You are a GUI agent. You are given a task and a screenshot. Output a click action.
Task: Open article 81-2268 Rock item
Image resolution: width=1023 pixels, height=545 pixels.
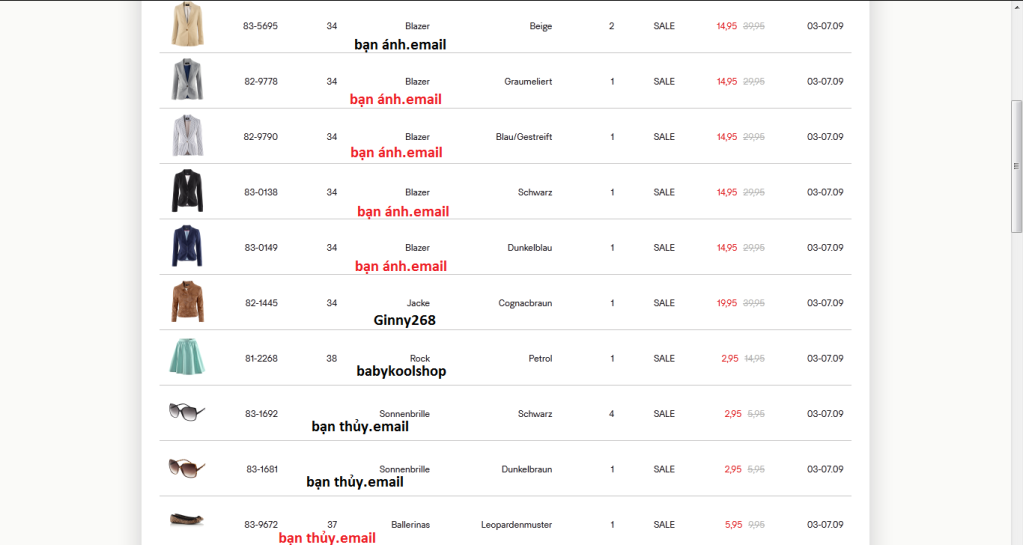[261, 358]
